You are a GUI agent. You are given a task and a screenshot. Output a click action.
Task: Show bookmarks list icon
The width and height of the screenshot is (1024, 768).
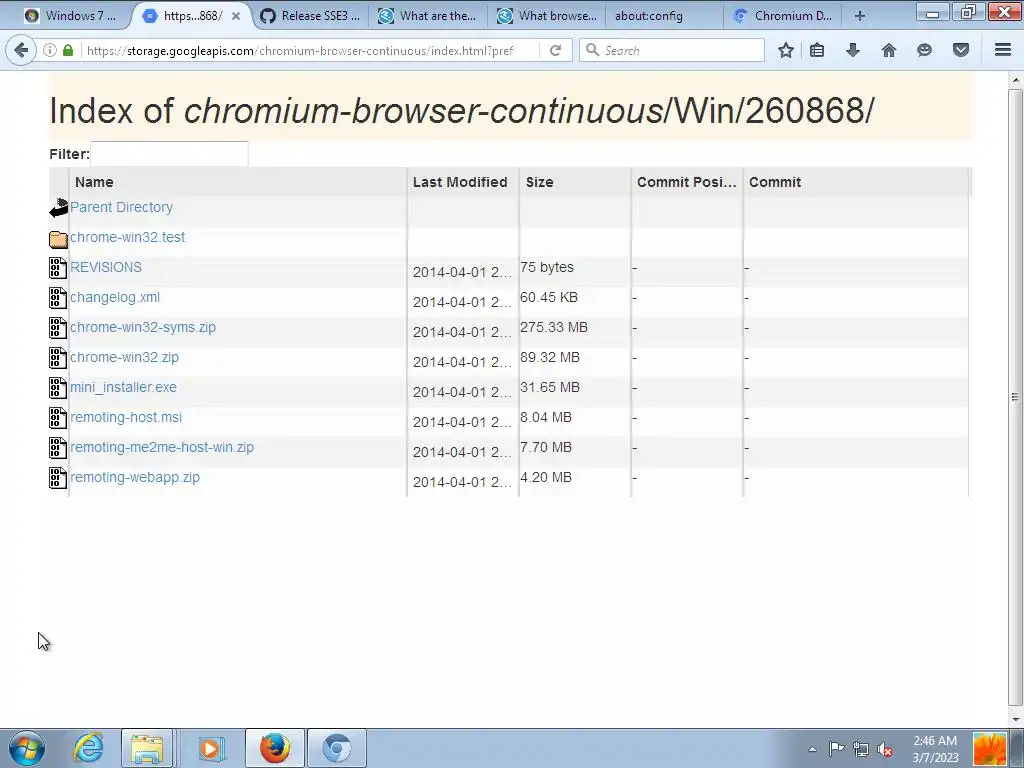(817, 50)
